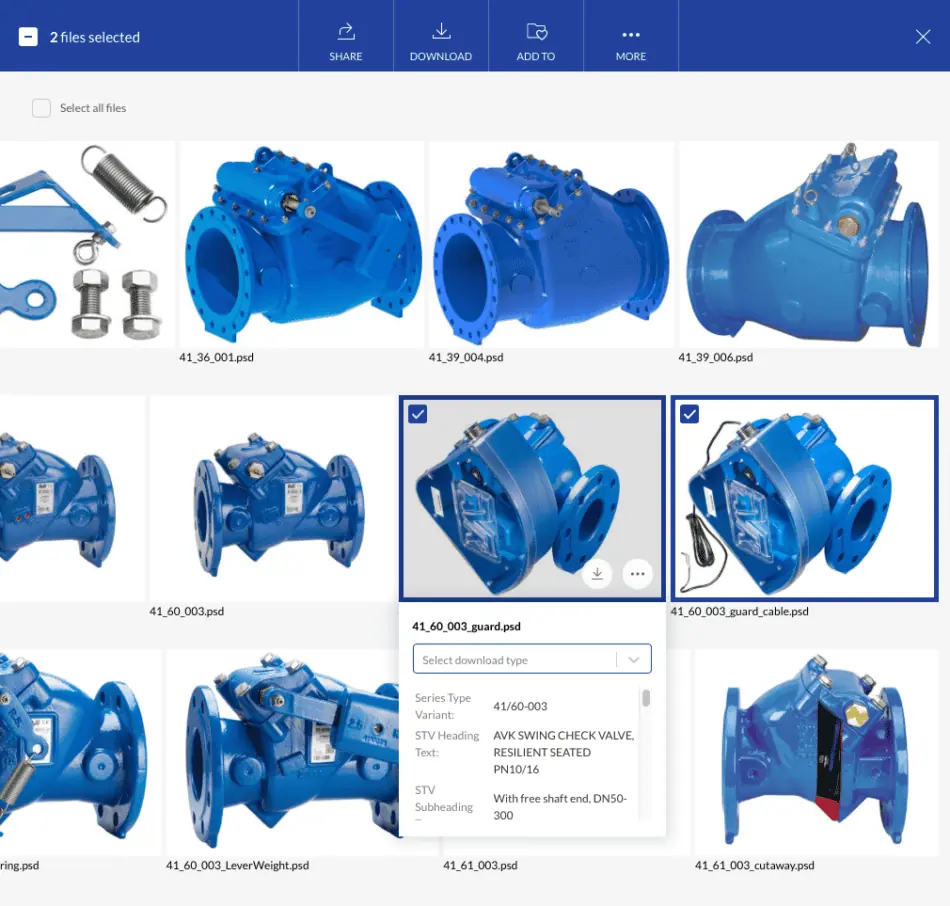Open the 41_60_003.psd valve thumbnail
The width and height of the screenshot is (950, 906).
[x=272, y=498]
